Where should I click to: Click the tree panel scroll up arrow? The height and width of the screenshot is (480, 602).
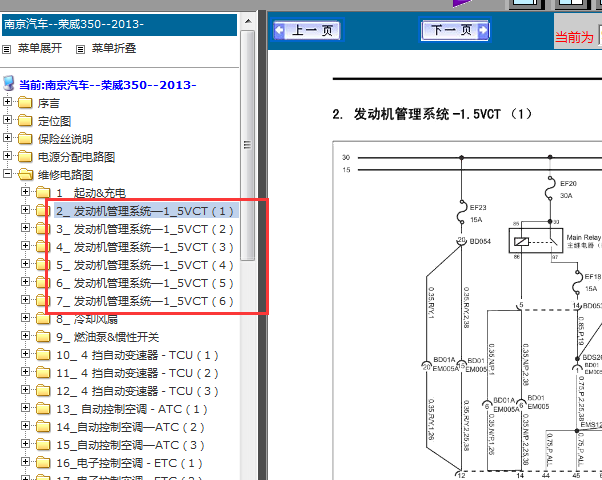click(248, 22)
